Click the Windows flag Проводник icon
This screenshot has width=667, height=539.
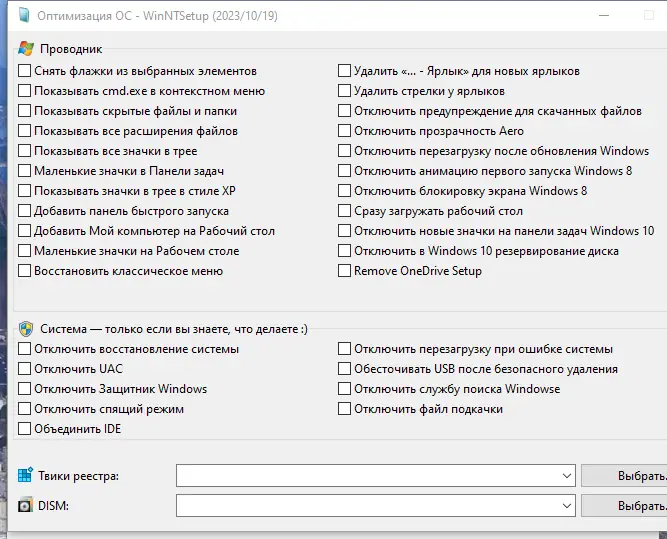[26, 48]
